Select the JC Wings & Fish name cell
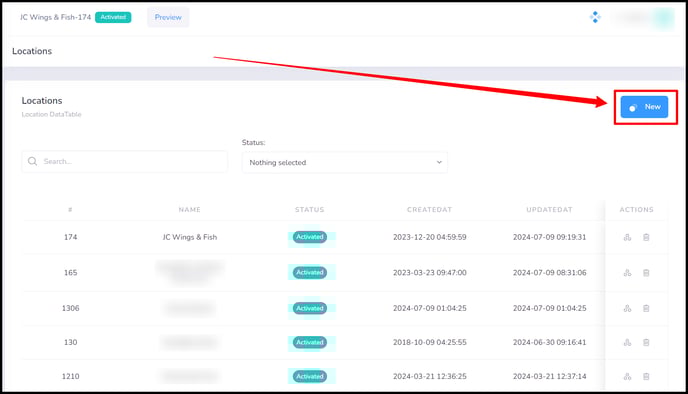The width and height of the screenshot is (688, 394). [190, 237]
